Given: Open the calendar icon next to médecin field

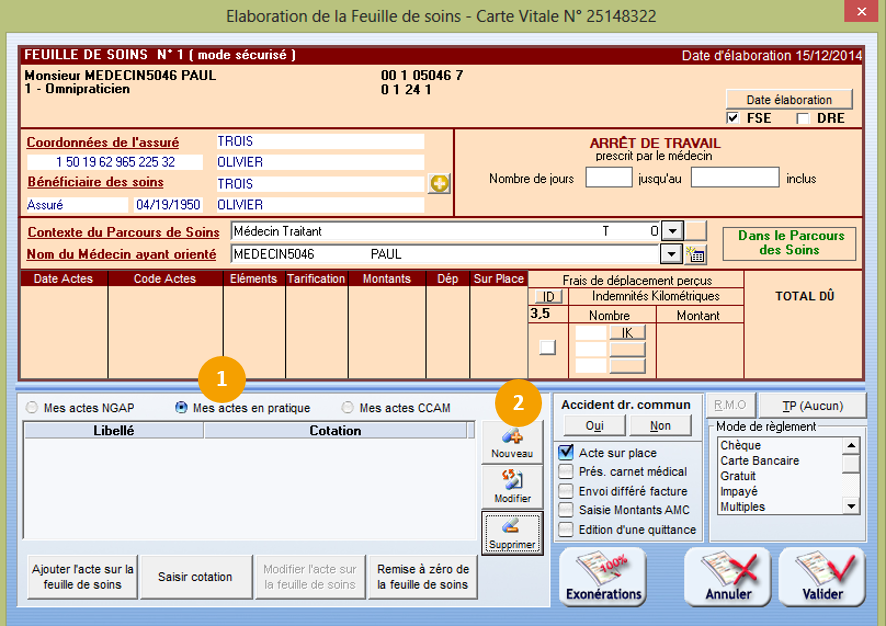Looking at the screenshot, I should [x=695, y=254].
